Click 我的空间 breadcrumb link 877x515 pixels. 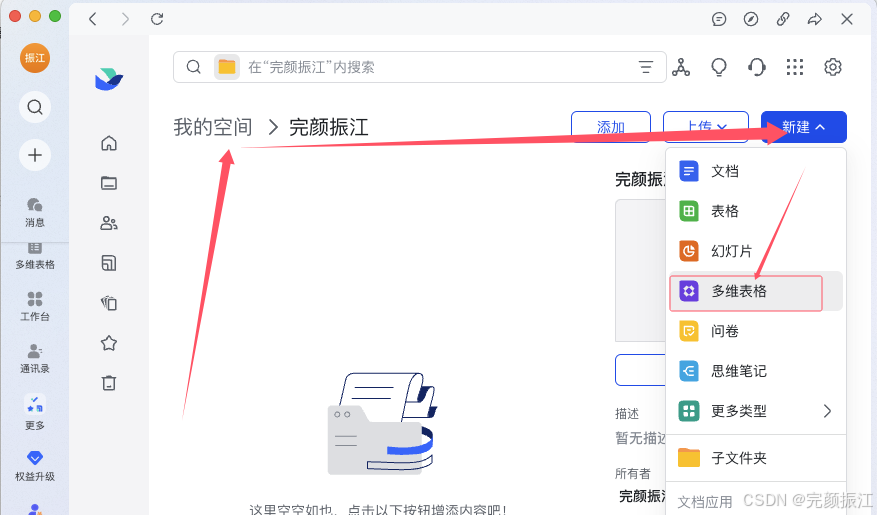(213, 127)
